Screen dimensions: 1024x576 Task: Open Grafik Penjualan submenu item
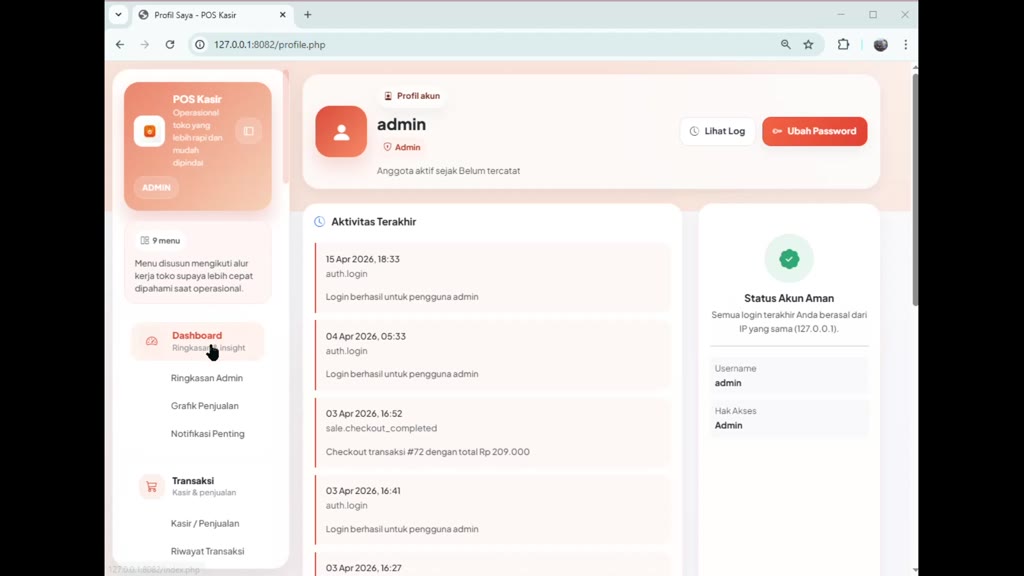(x=205, y=406)
